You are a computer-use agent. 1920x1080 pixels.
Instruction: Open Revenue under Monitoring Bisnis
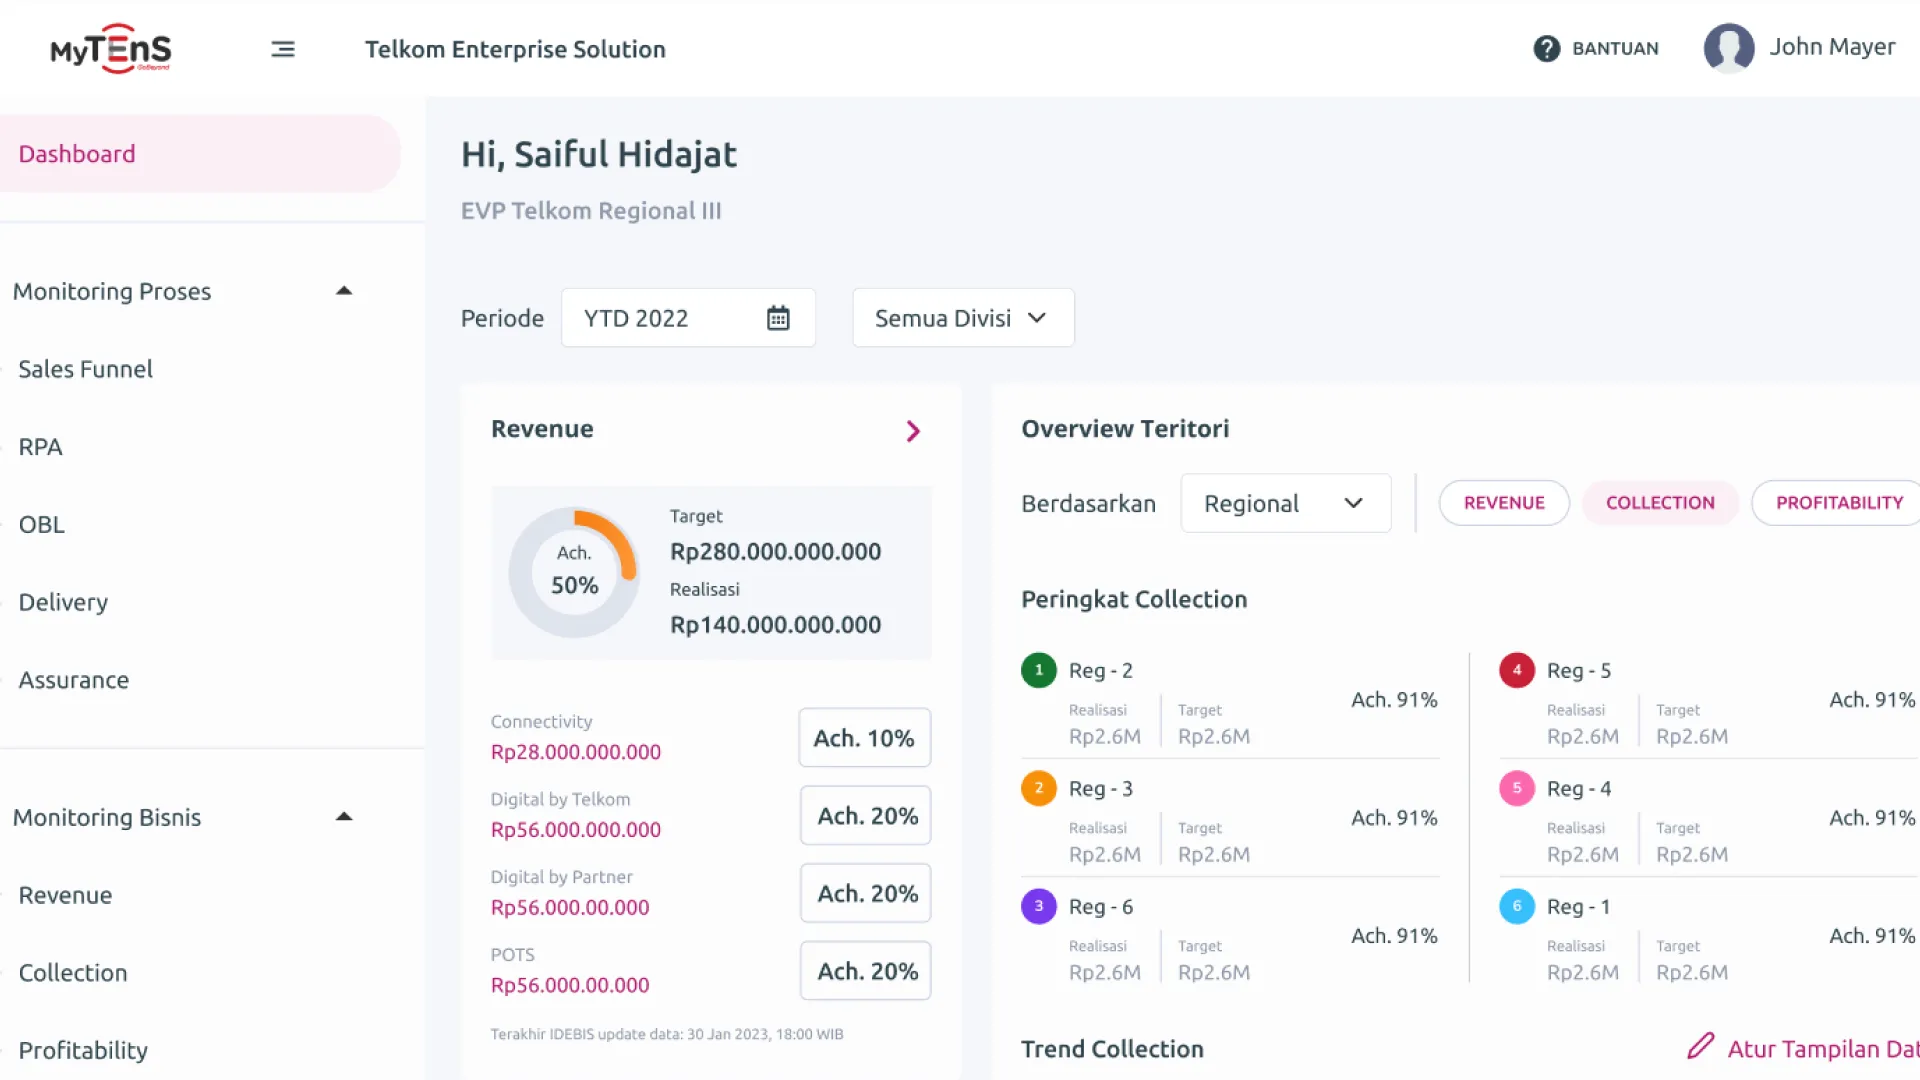tap(65, 895)
